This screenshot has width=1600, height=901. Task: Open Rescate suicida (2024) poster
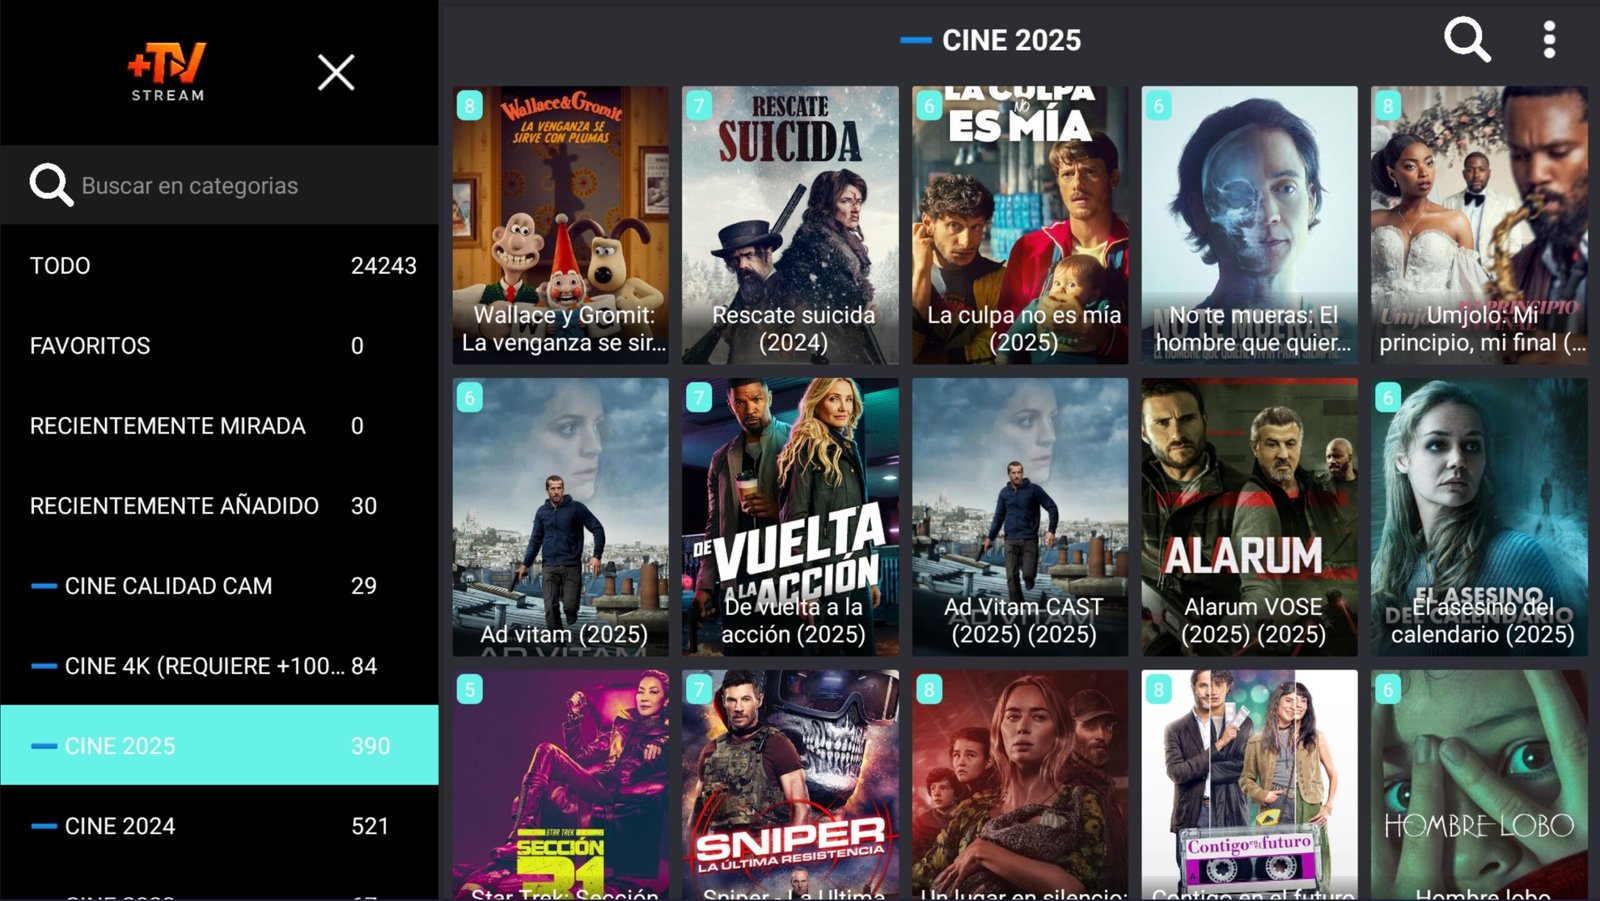[790, 225]
